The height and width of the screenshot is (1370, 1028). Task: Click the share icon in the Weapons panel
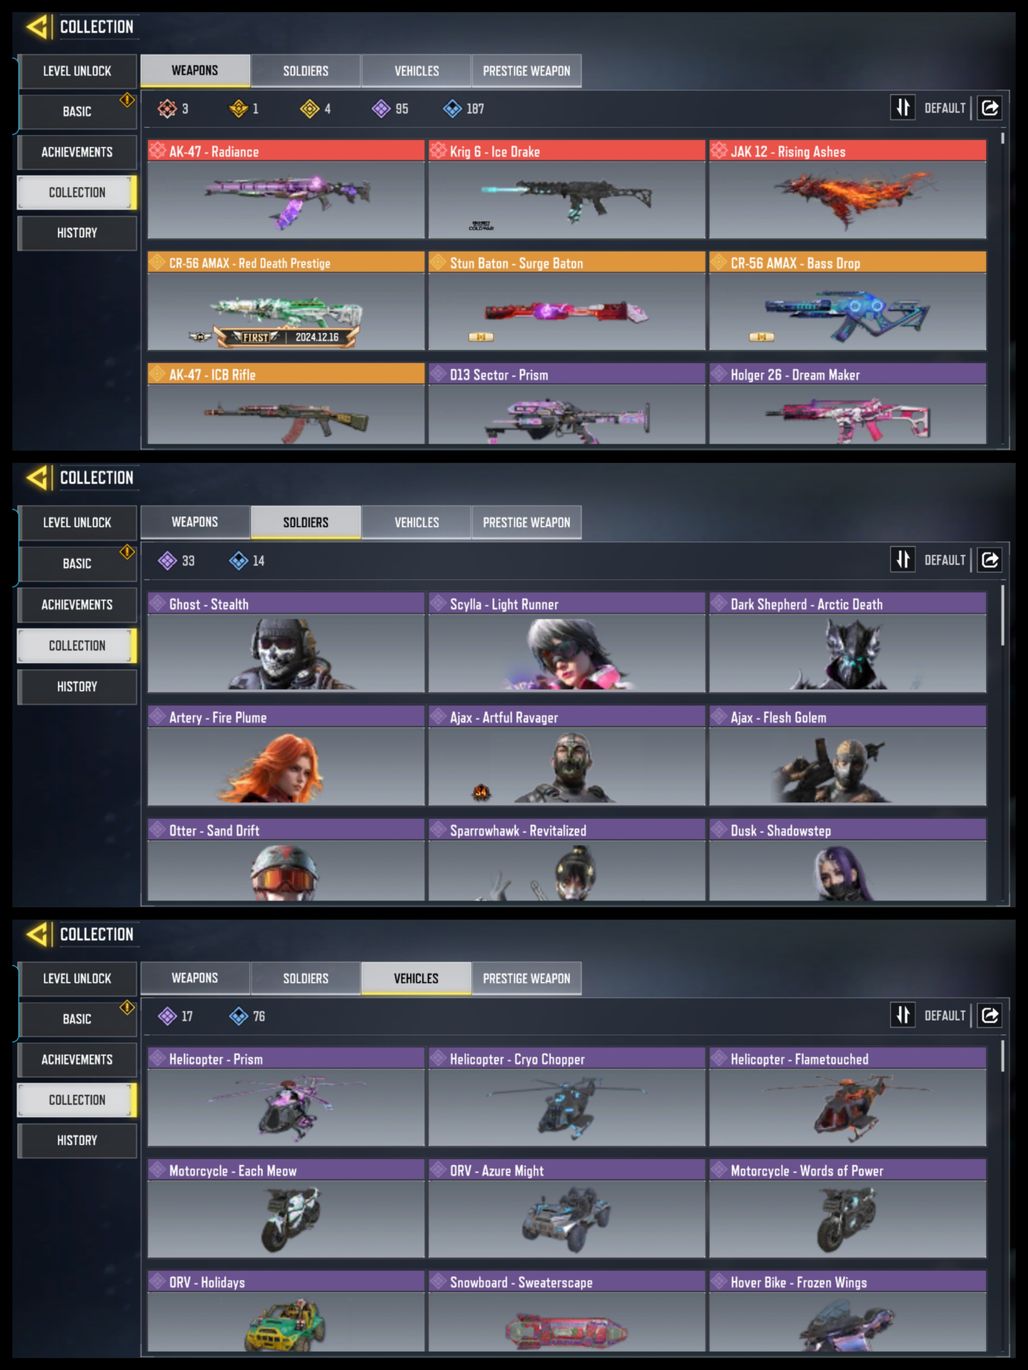pyautogui.click(x=990, y=108)
